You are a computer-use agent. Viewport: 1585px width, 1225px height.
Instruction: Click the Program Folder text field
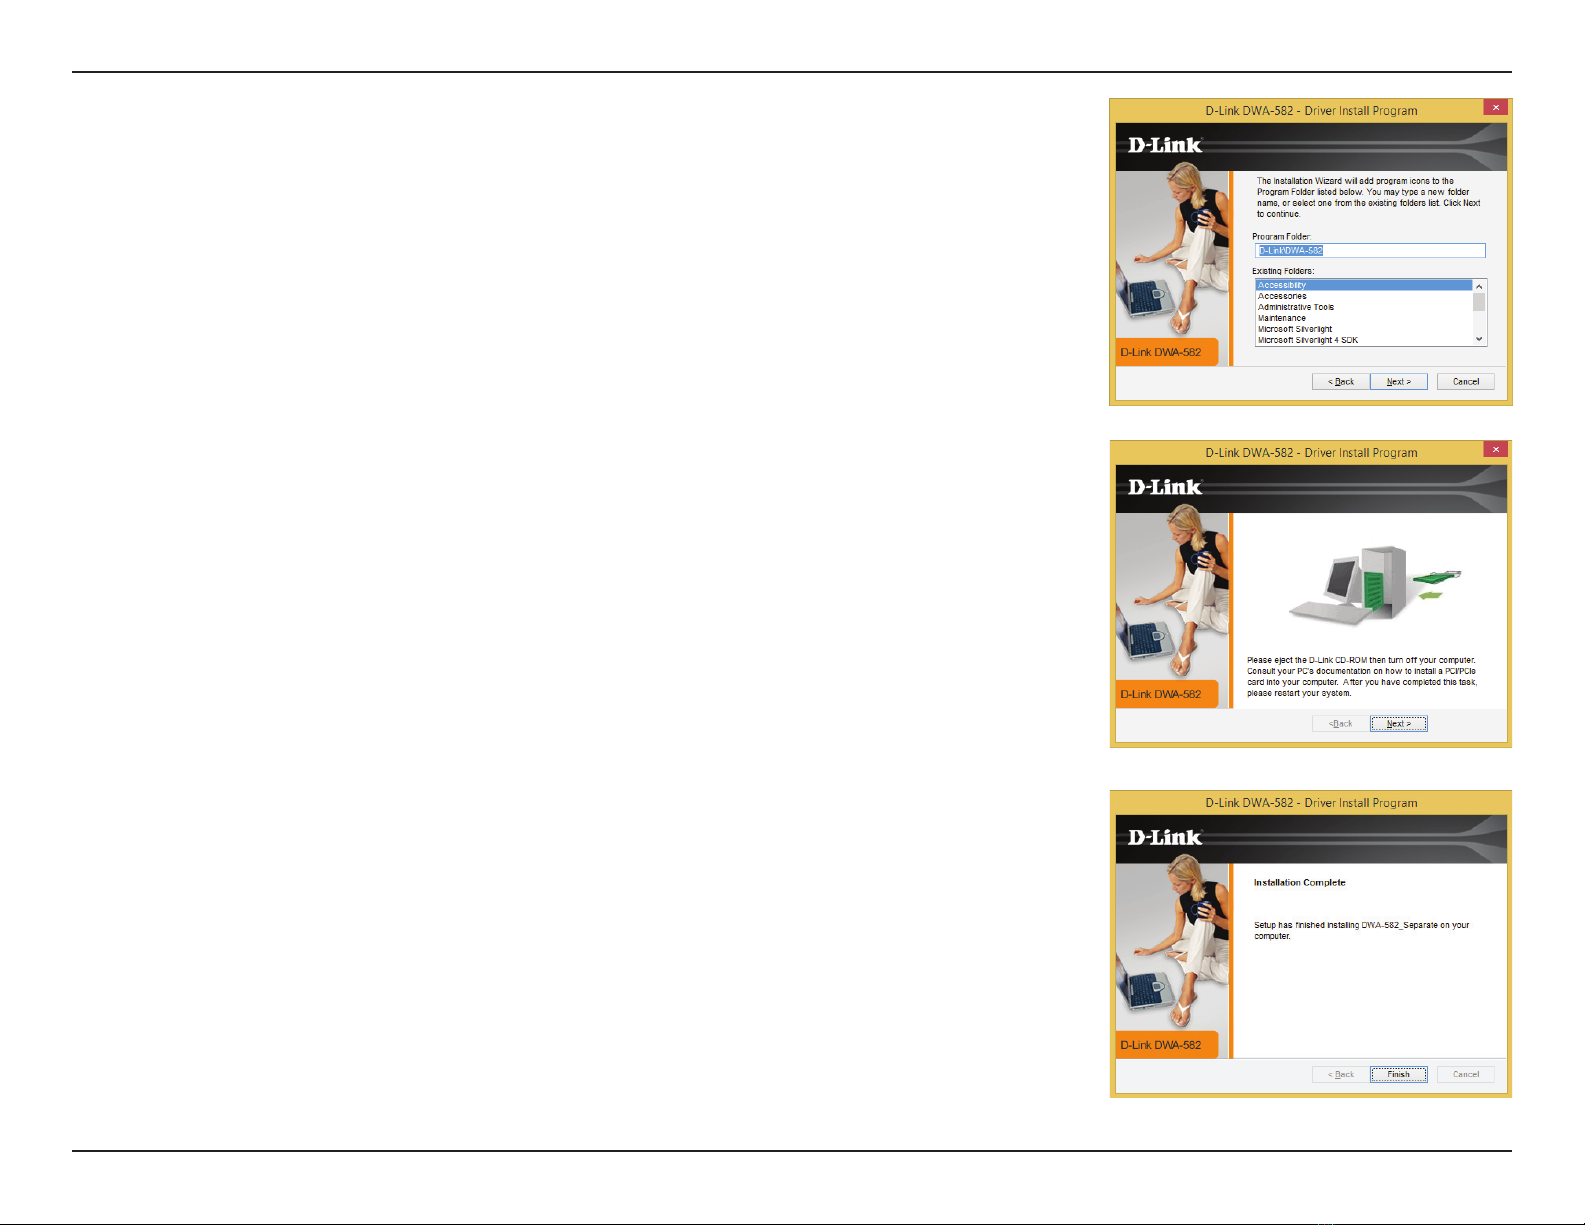coord(1370,251)
